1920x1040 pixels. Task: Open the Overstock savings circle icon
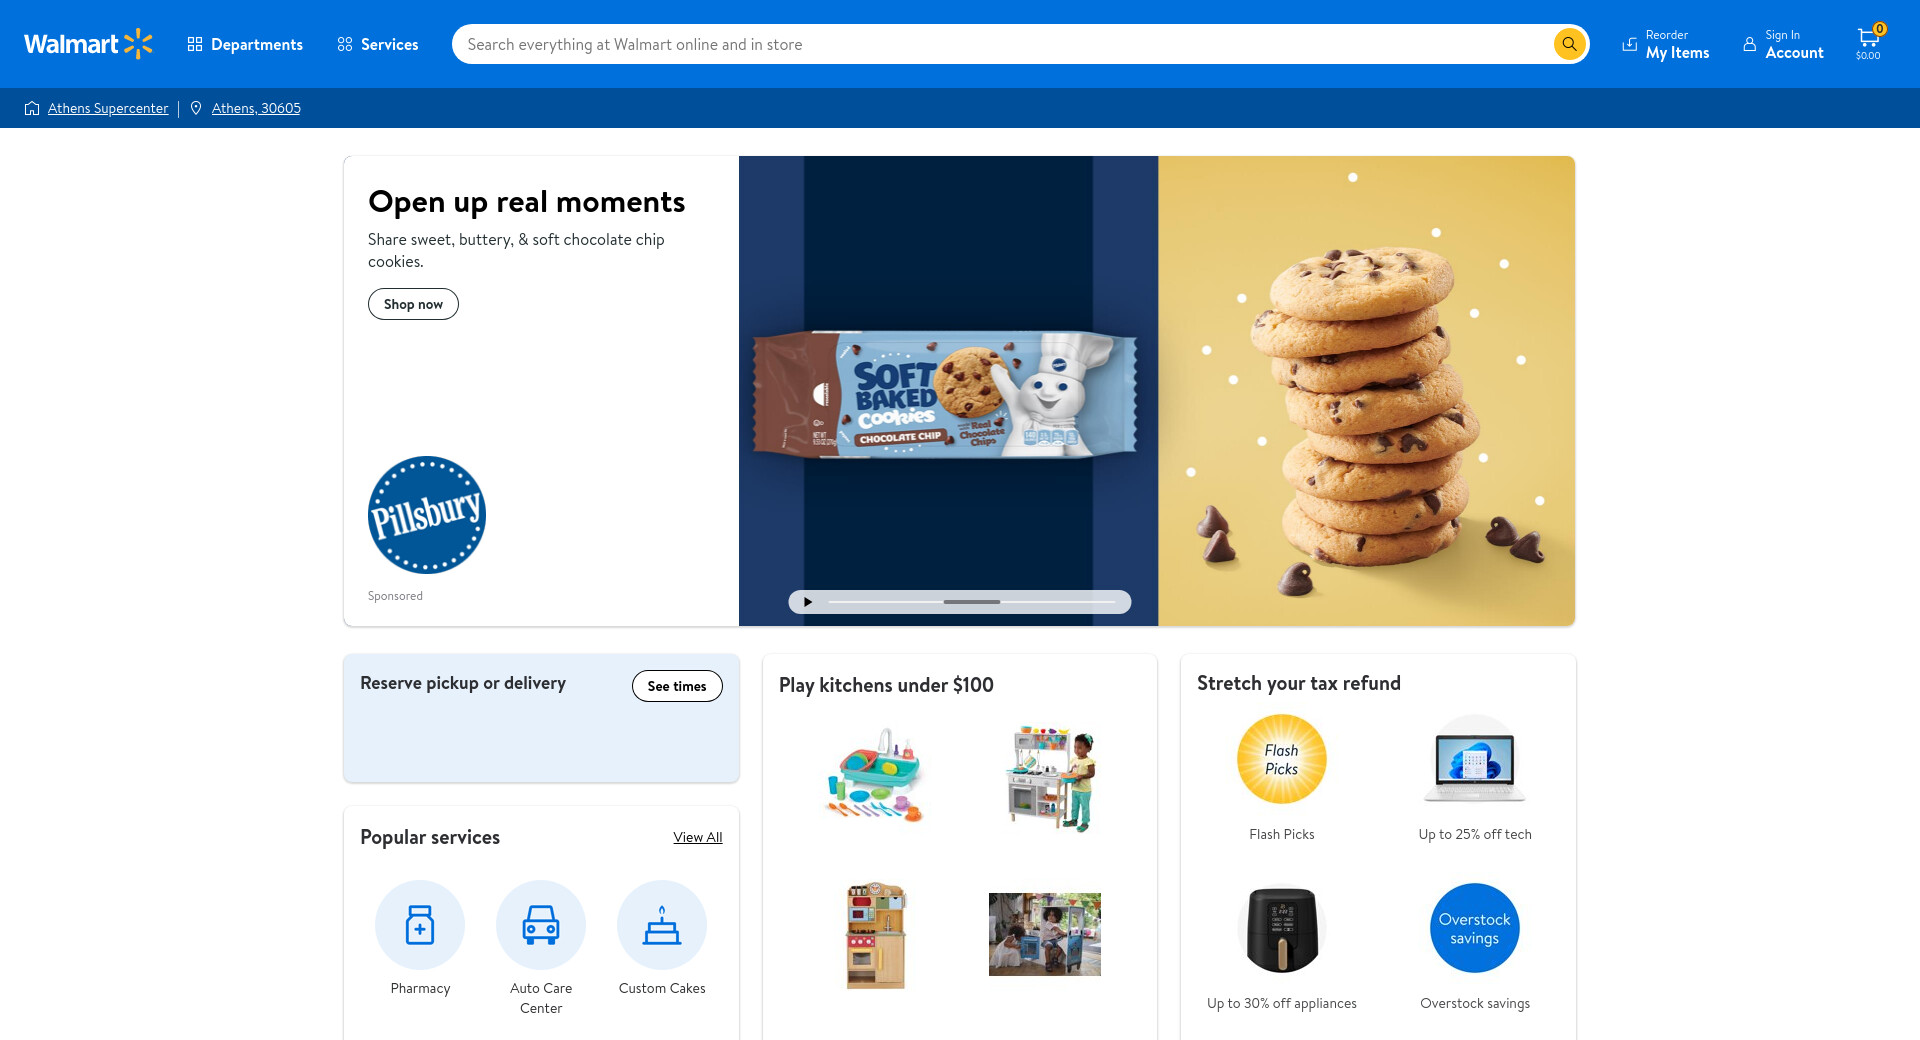(1475, 928)
